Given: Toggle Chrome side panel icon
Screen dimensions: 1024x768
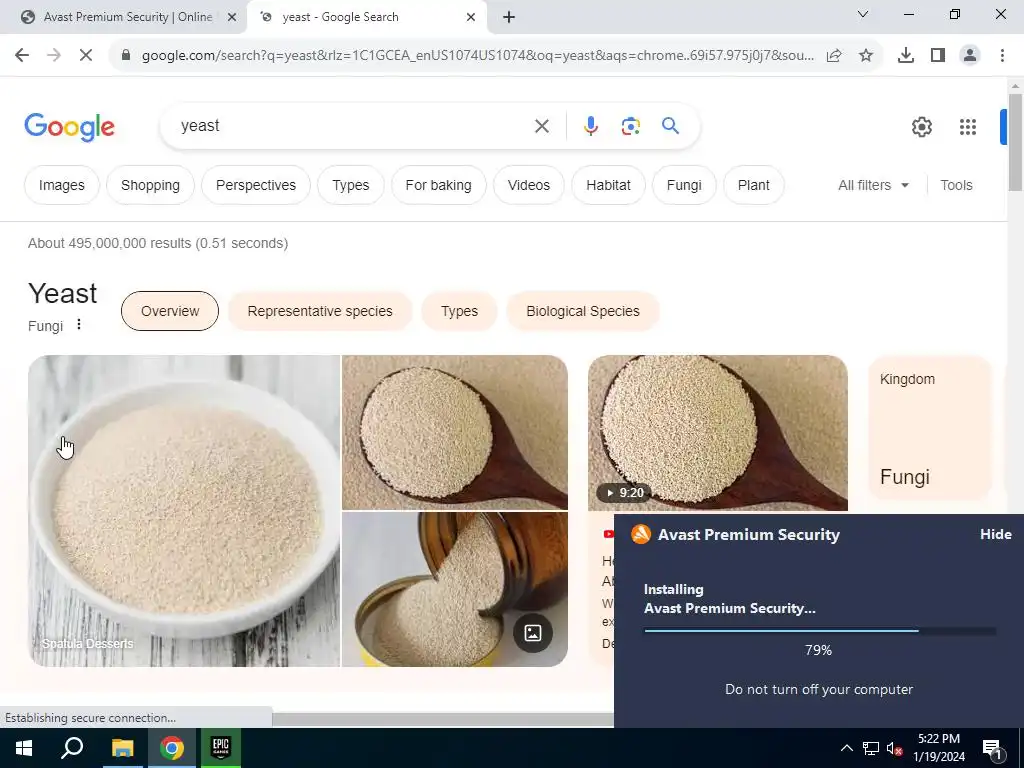Looking at the screenshot, I should 938,56.
